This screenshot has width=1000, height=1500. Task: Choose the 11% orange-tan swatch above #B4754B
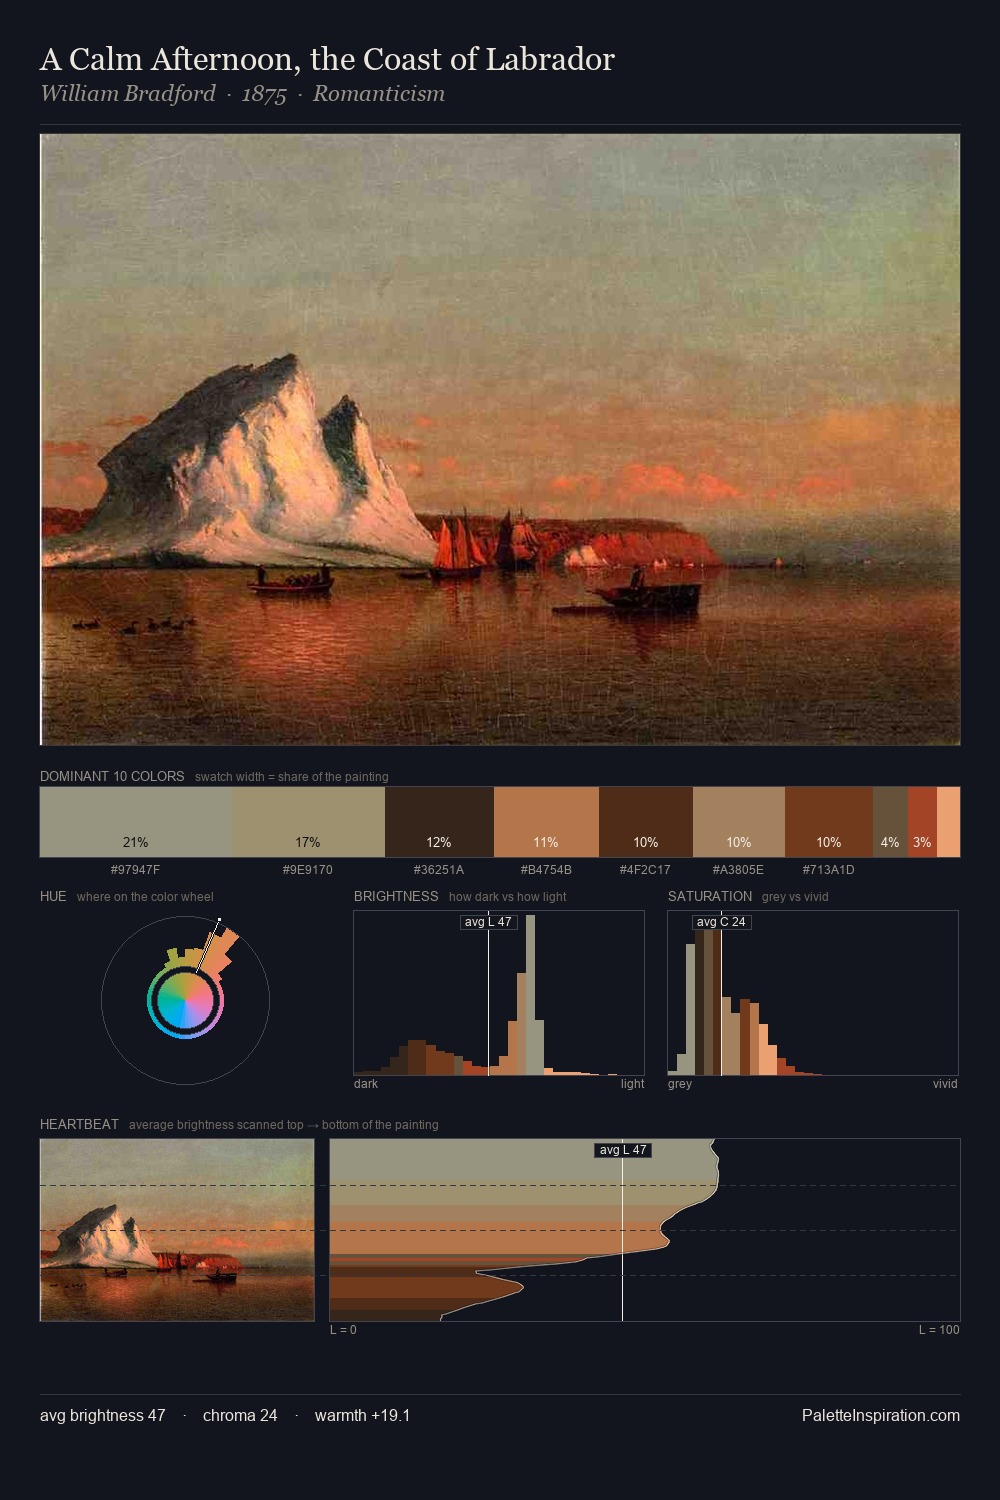pyautogui.click(x=546, y=822)
